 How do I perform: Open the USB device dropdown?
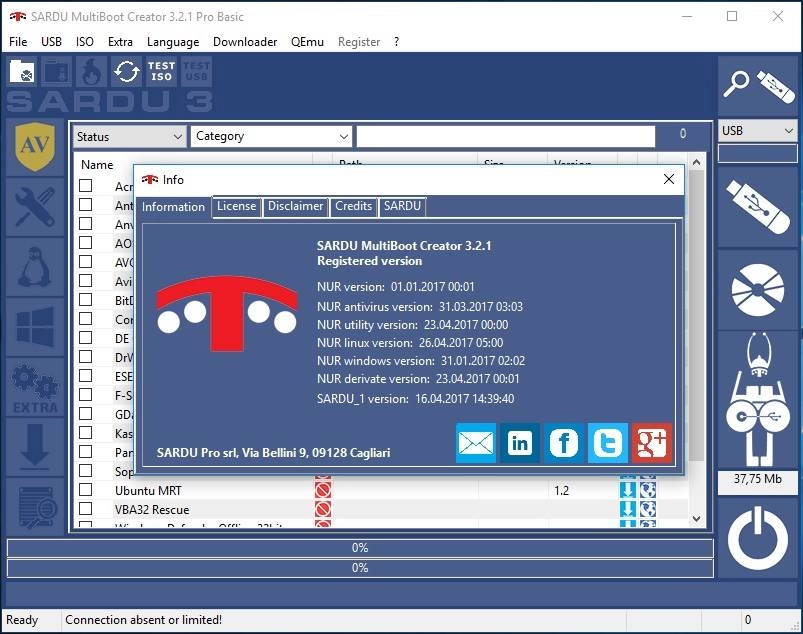tap(757, 131)
